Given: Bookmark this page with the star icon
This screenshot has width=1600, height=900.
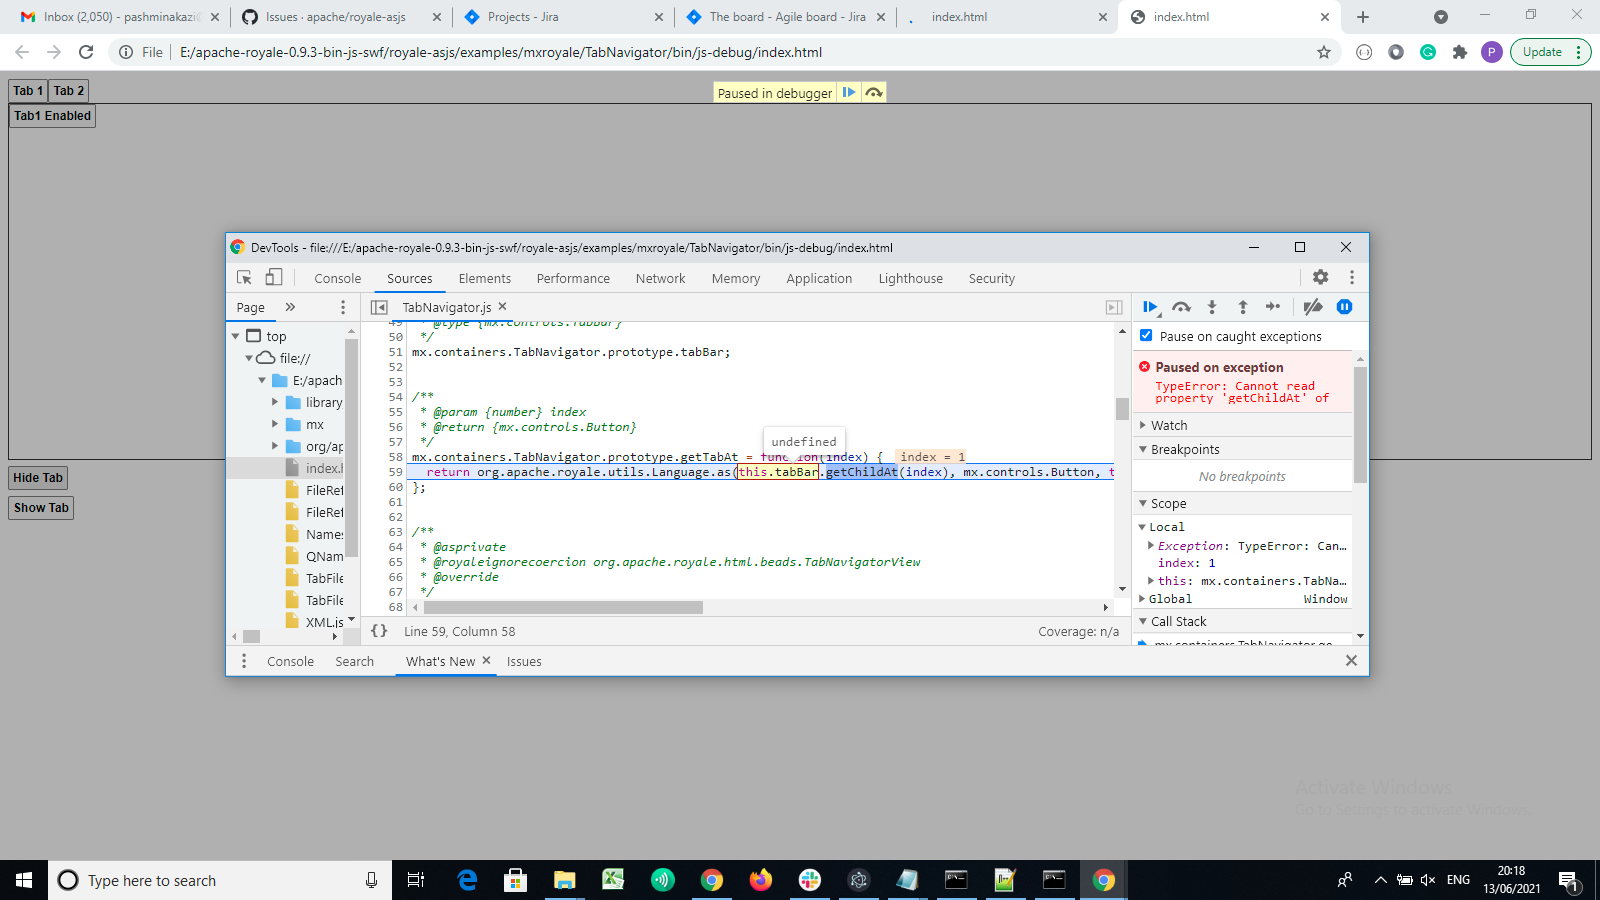Looking at the screenshot, I should [x=1324, y=52].
